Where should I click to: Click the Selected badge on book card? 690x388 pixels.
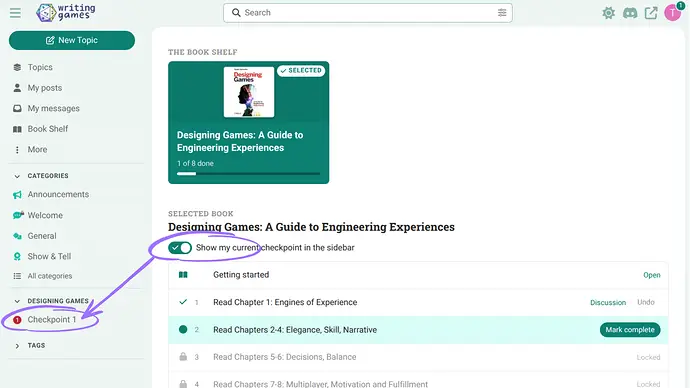[301, 70]
